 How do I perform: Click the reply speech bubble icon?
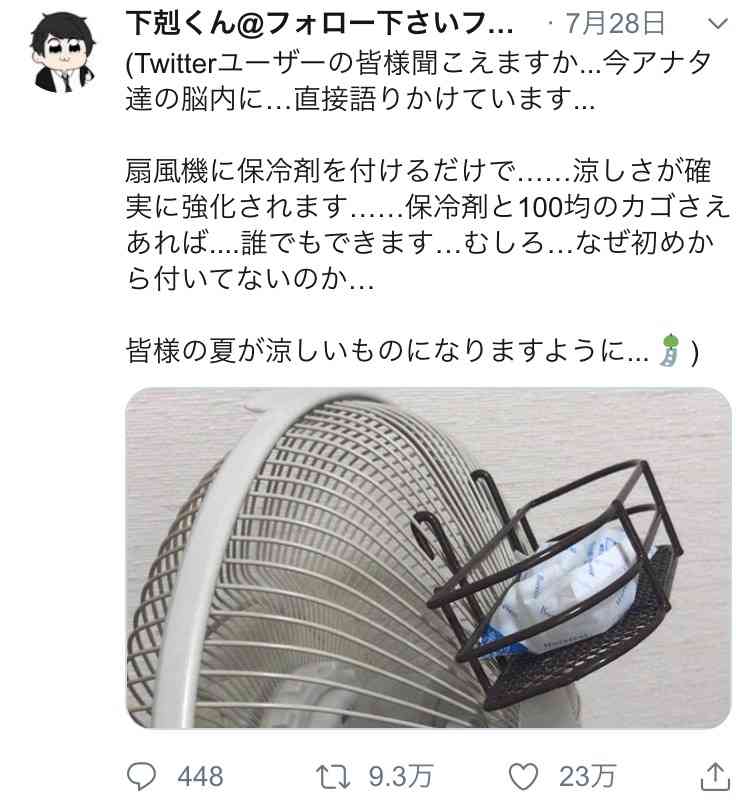click(x=141, y=775)
